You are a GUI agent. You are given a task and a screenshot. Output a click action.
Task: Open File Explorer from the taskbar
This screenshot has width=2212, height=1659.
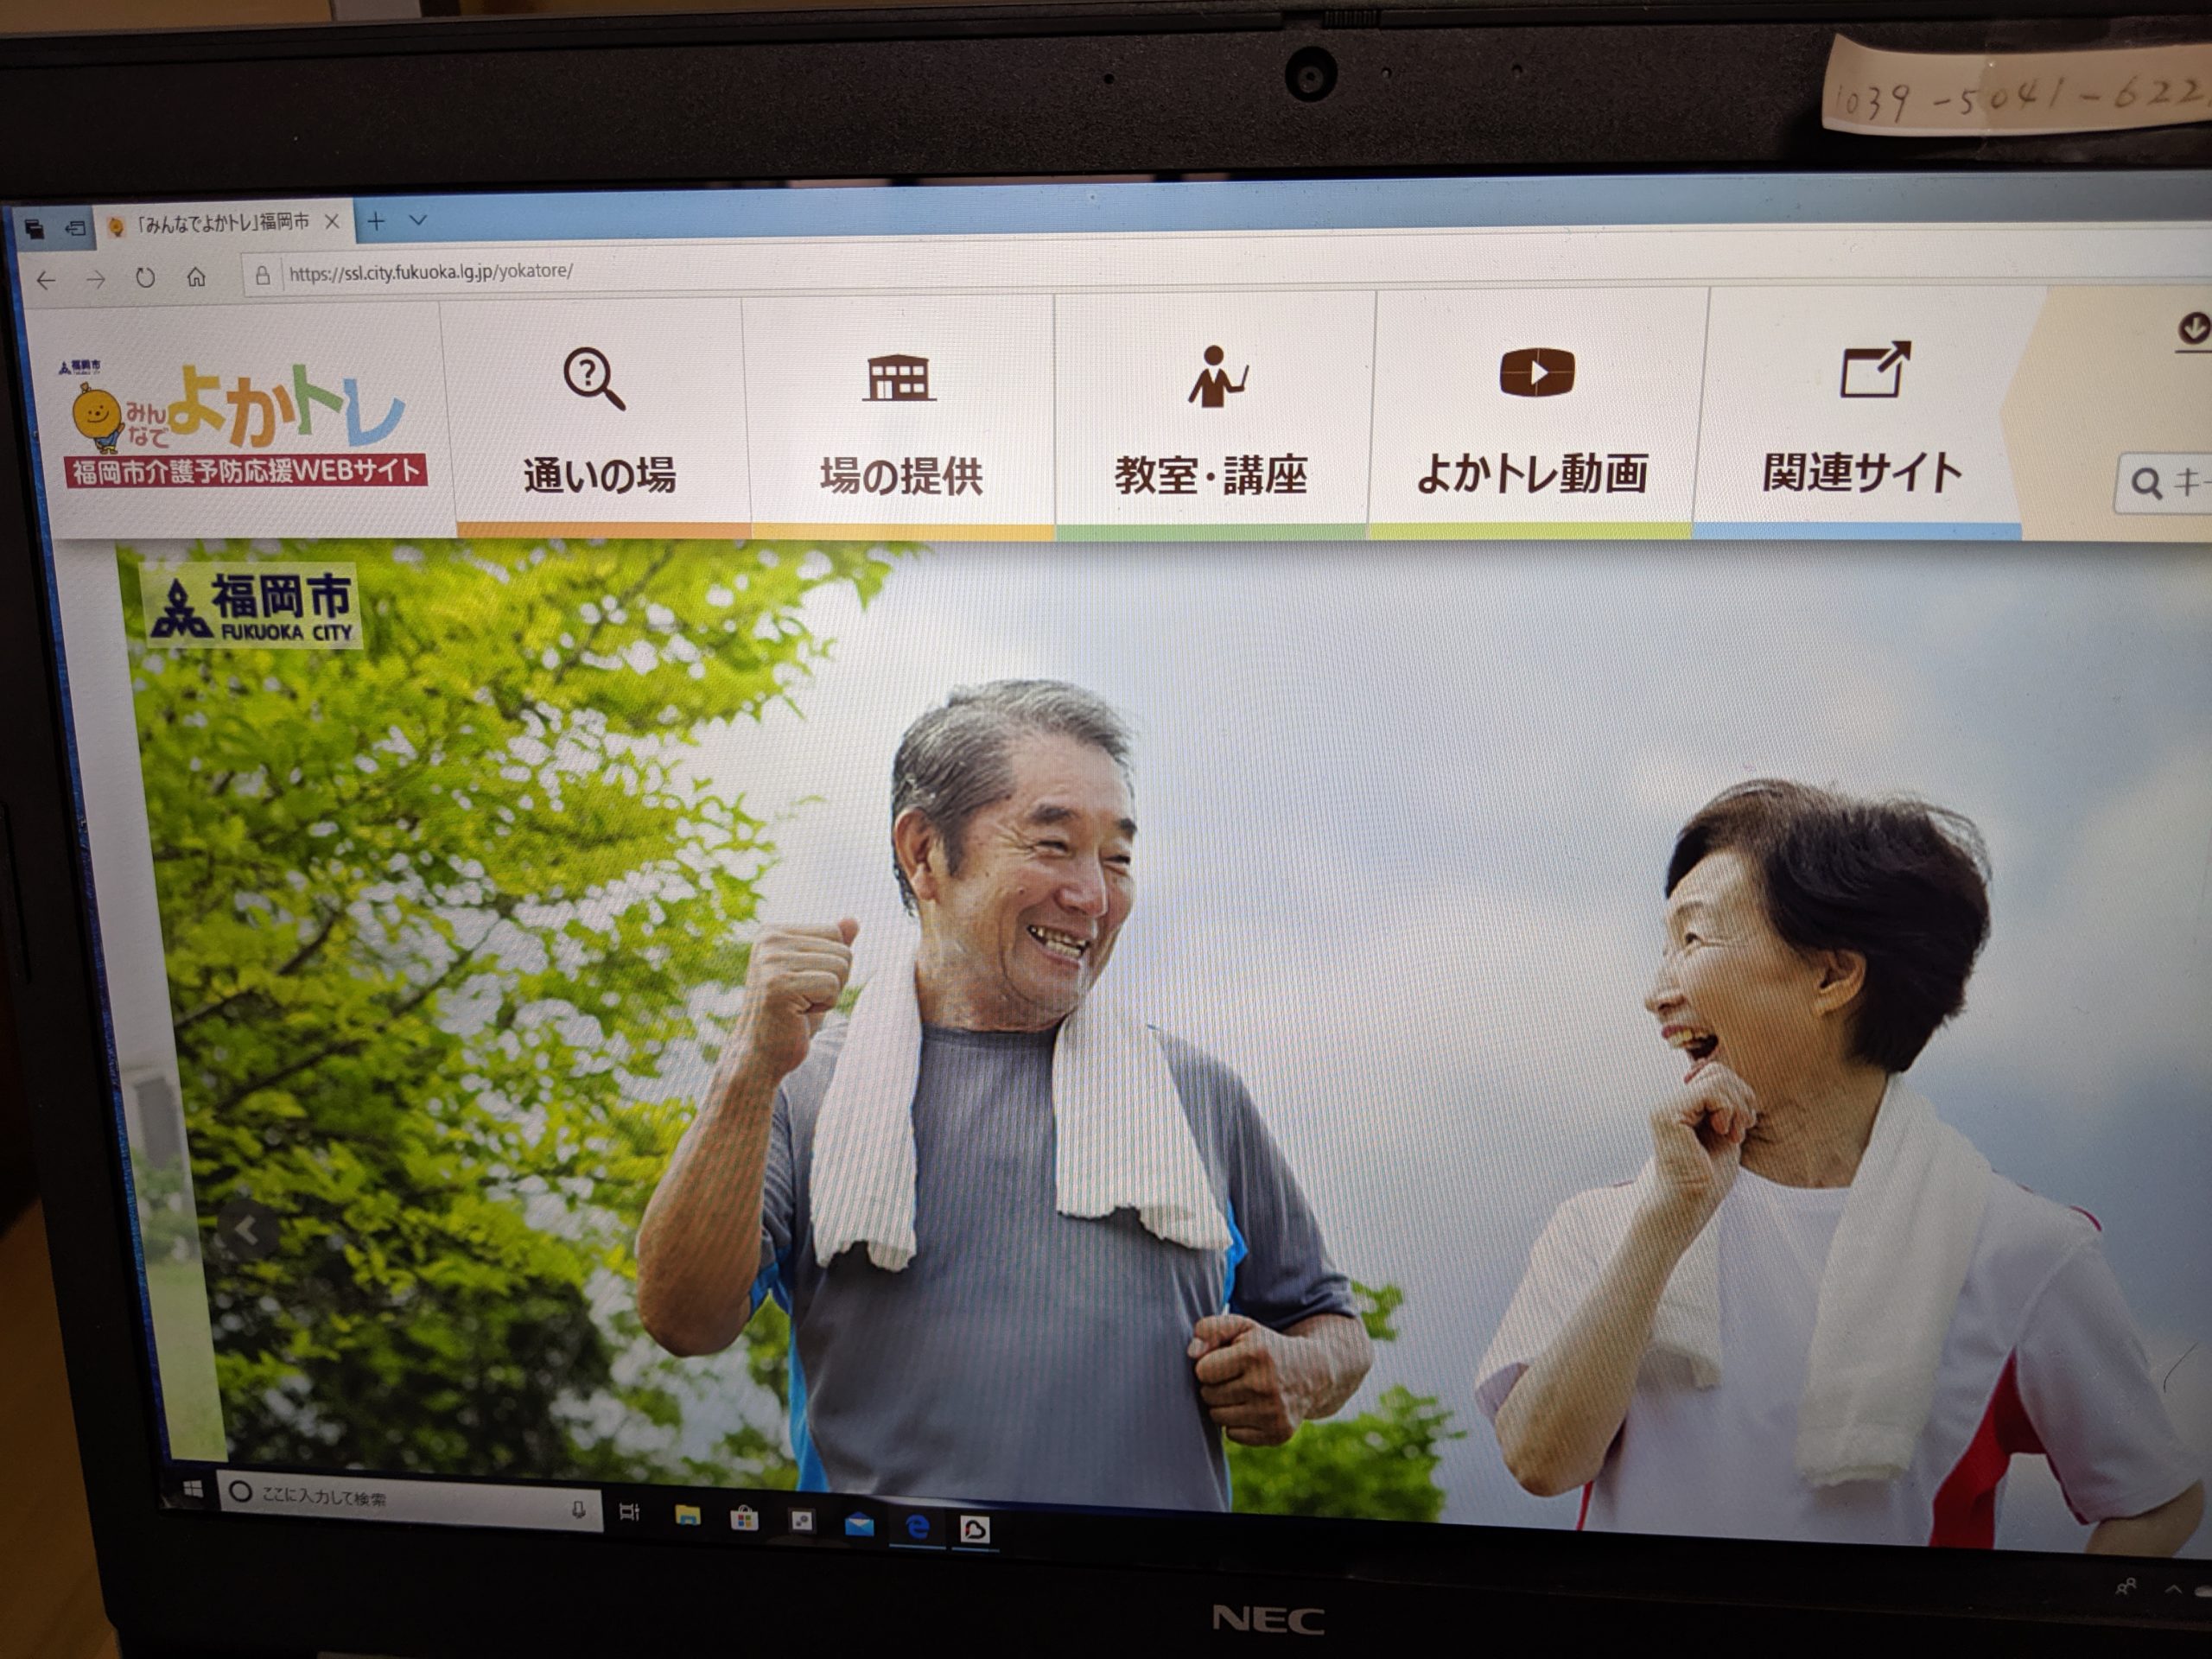[x=688, y=1516]
